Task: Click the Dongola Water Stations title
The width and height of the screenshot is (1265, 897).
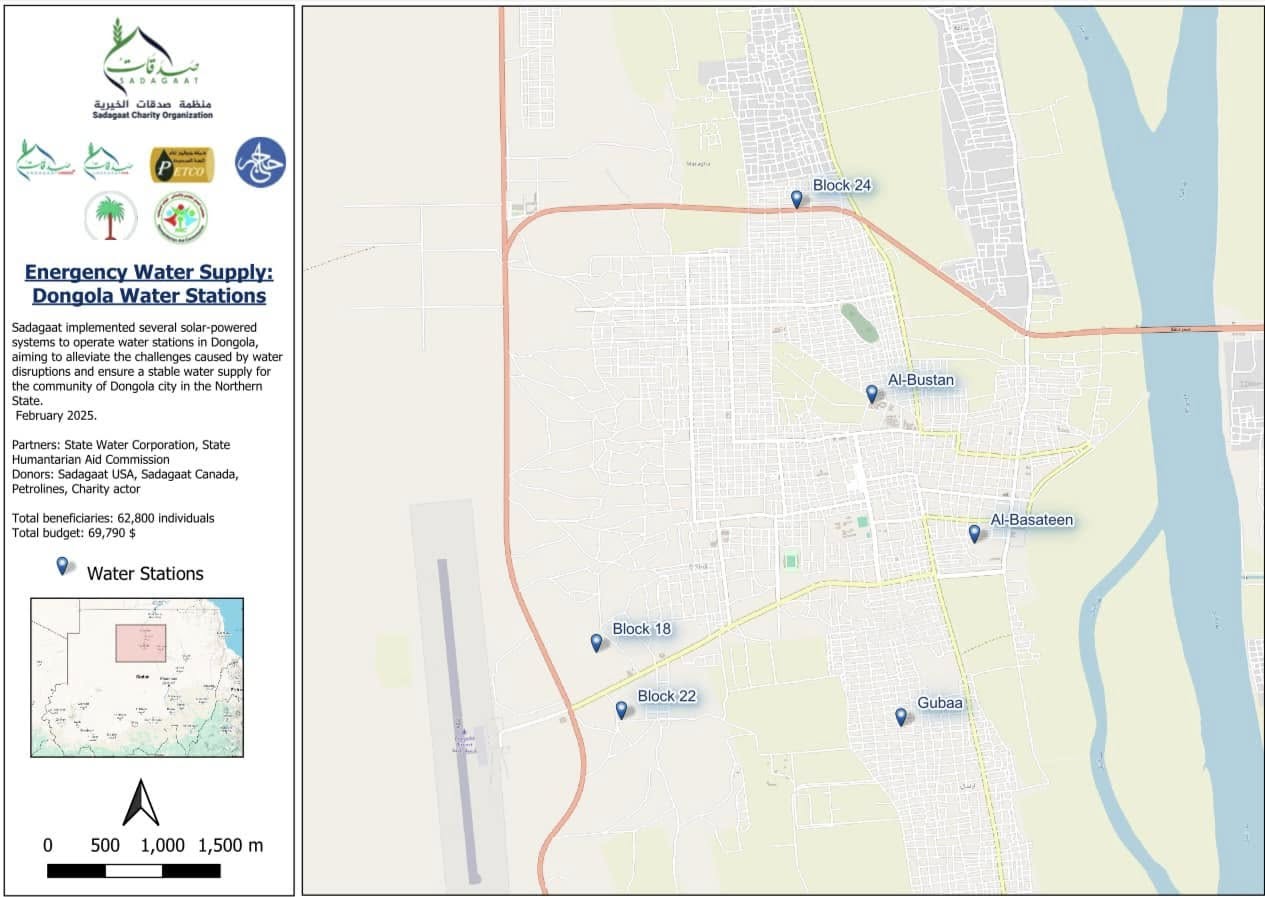Action: (x=149, y=284)
